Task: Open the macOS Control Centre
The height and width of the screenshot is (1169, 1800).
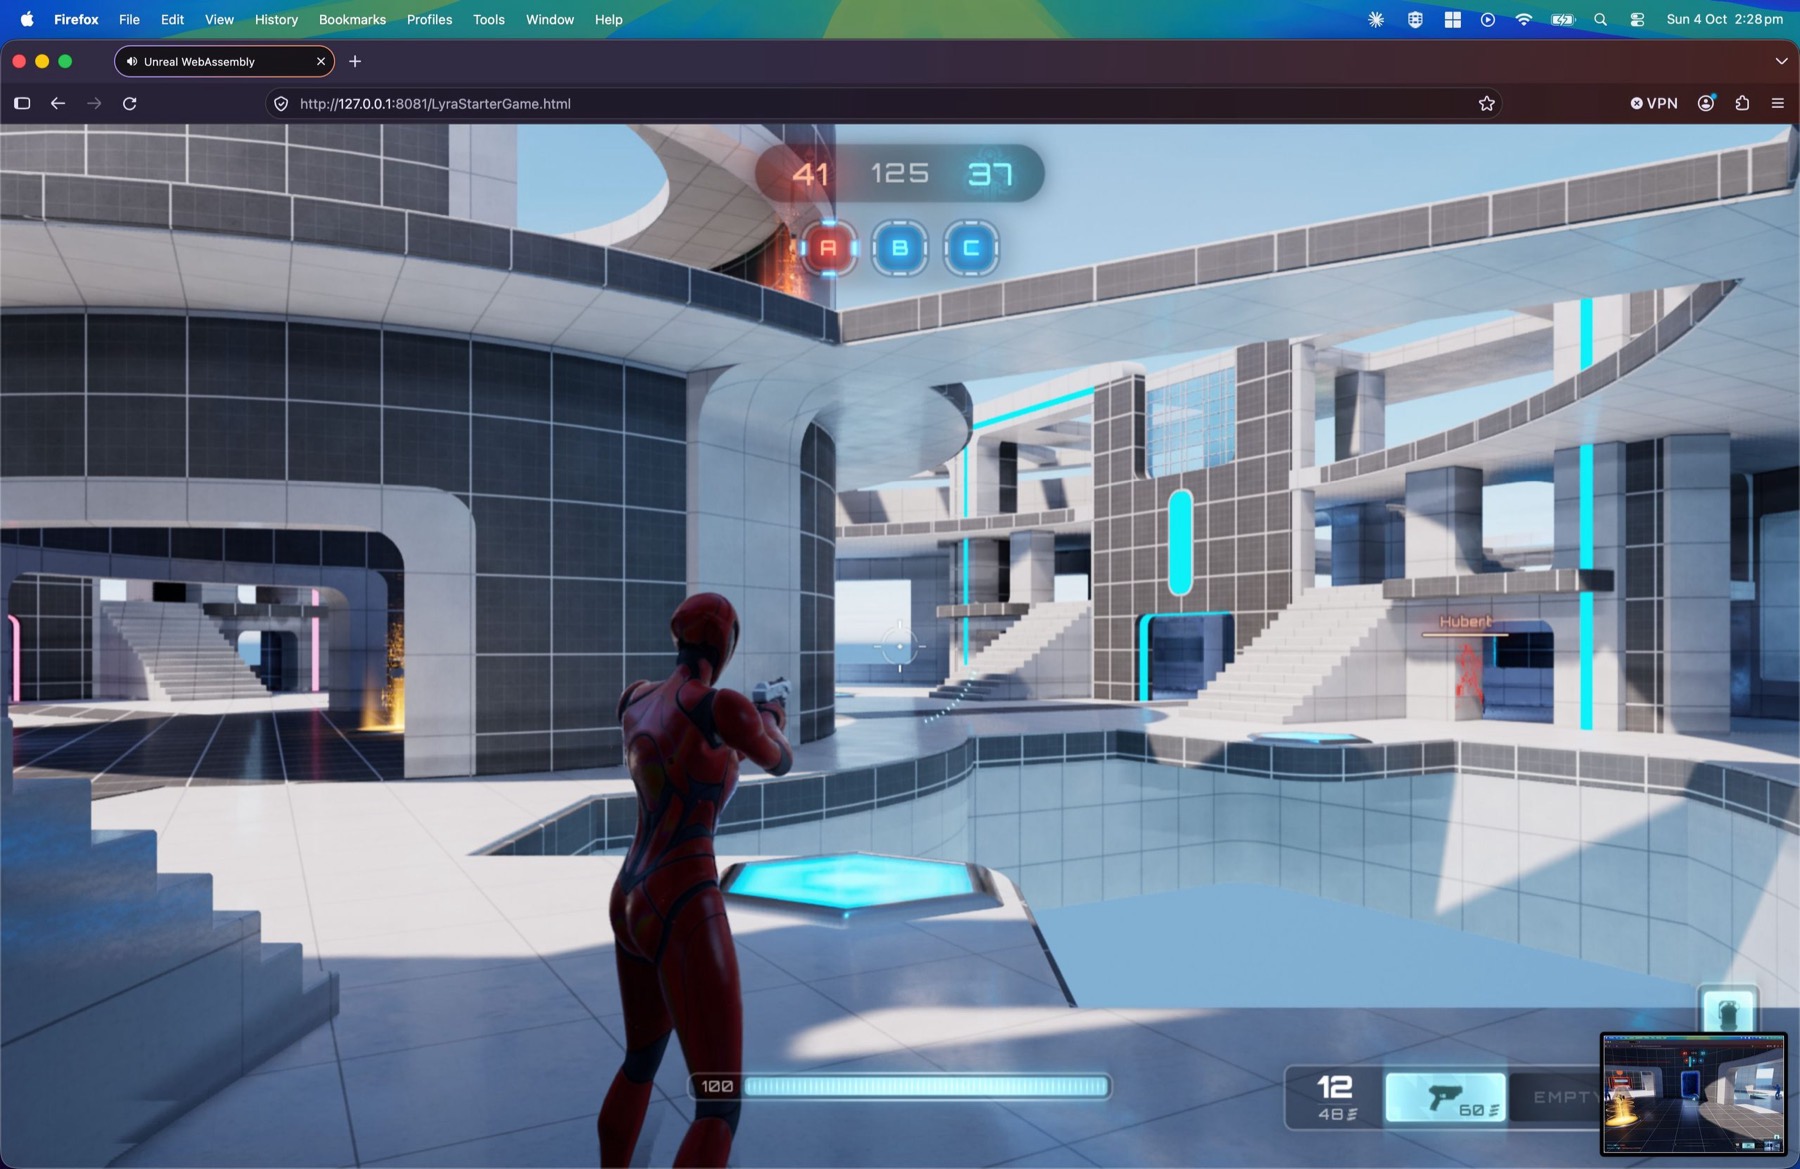Action: coord(1637,19)
